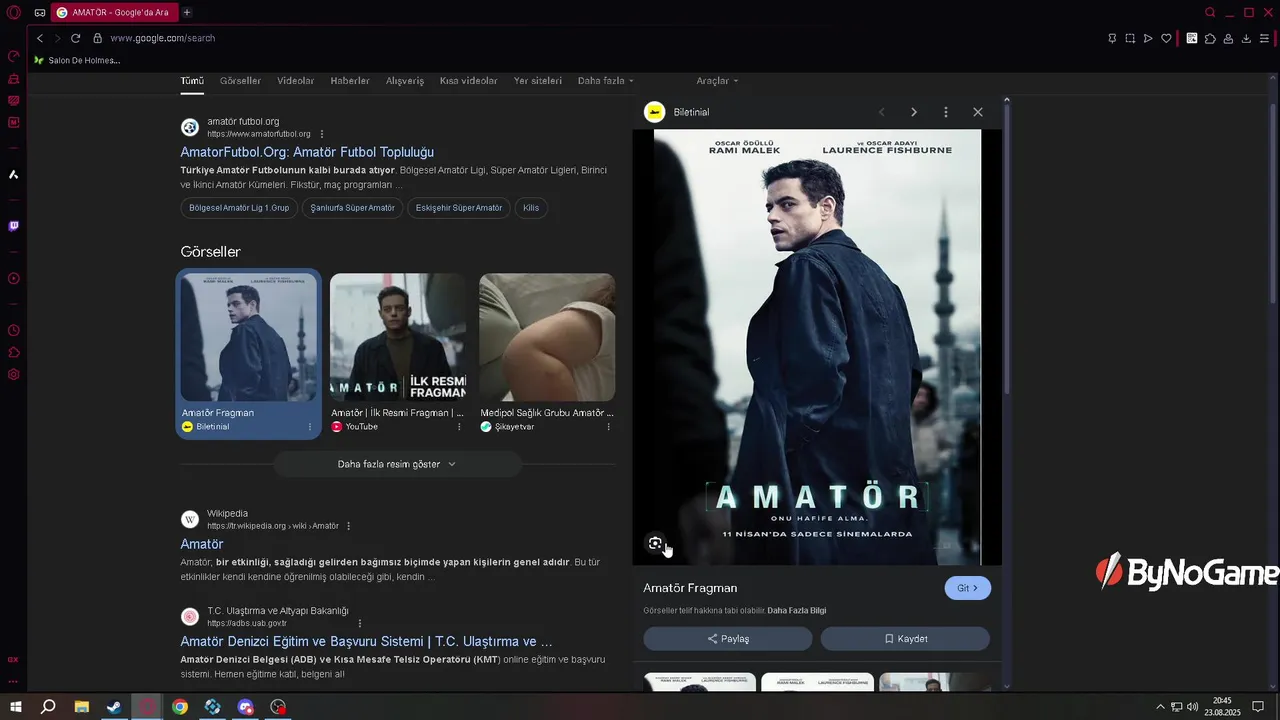Viewport: 1280px width, 720px height.
Task: Click the padlock site security icon
Action: tap(98, 38)
